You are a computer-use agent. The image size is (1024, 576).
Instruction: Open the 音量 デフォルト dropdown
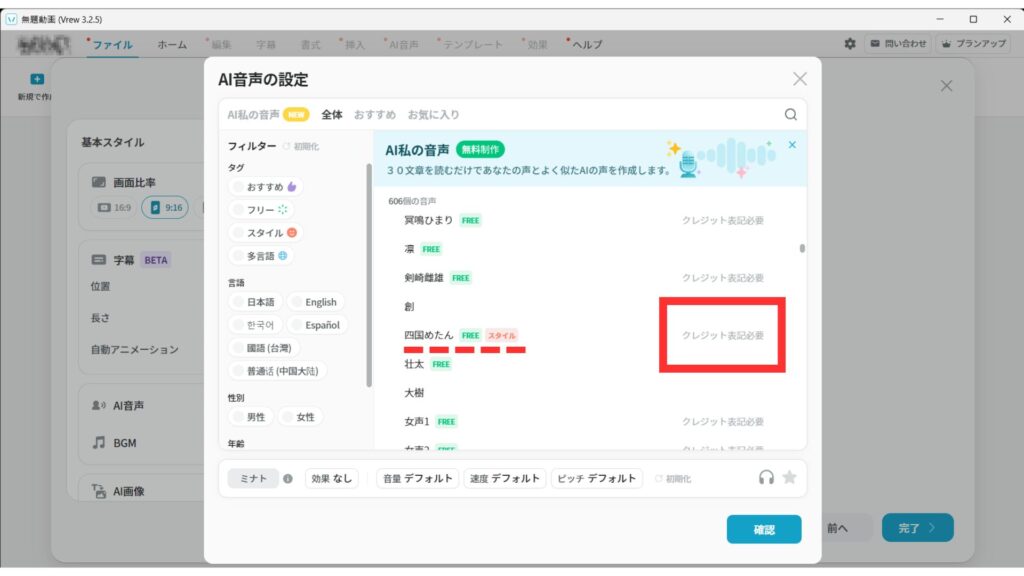(x=418, y=479)
